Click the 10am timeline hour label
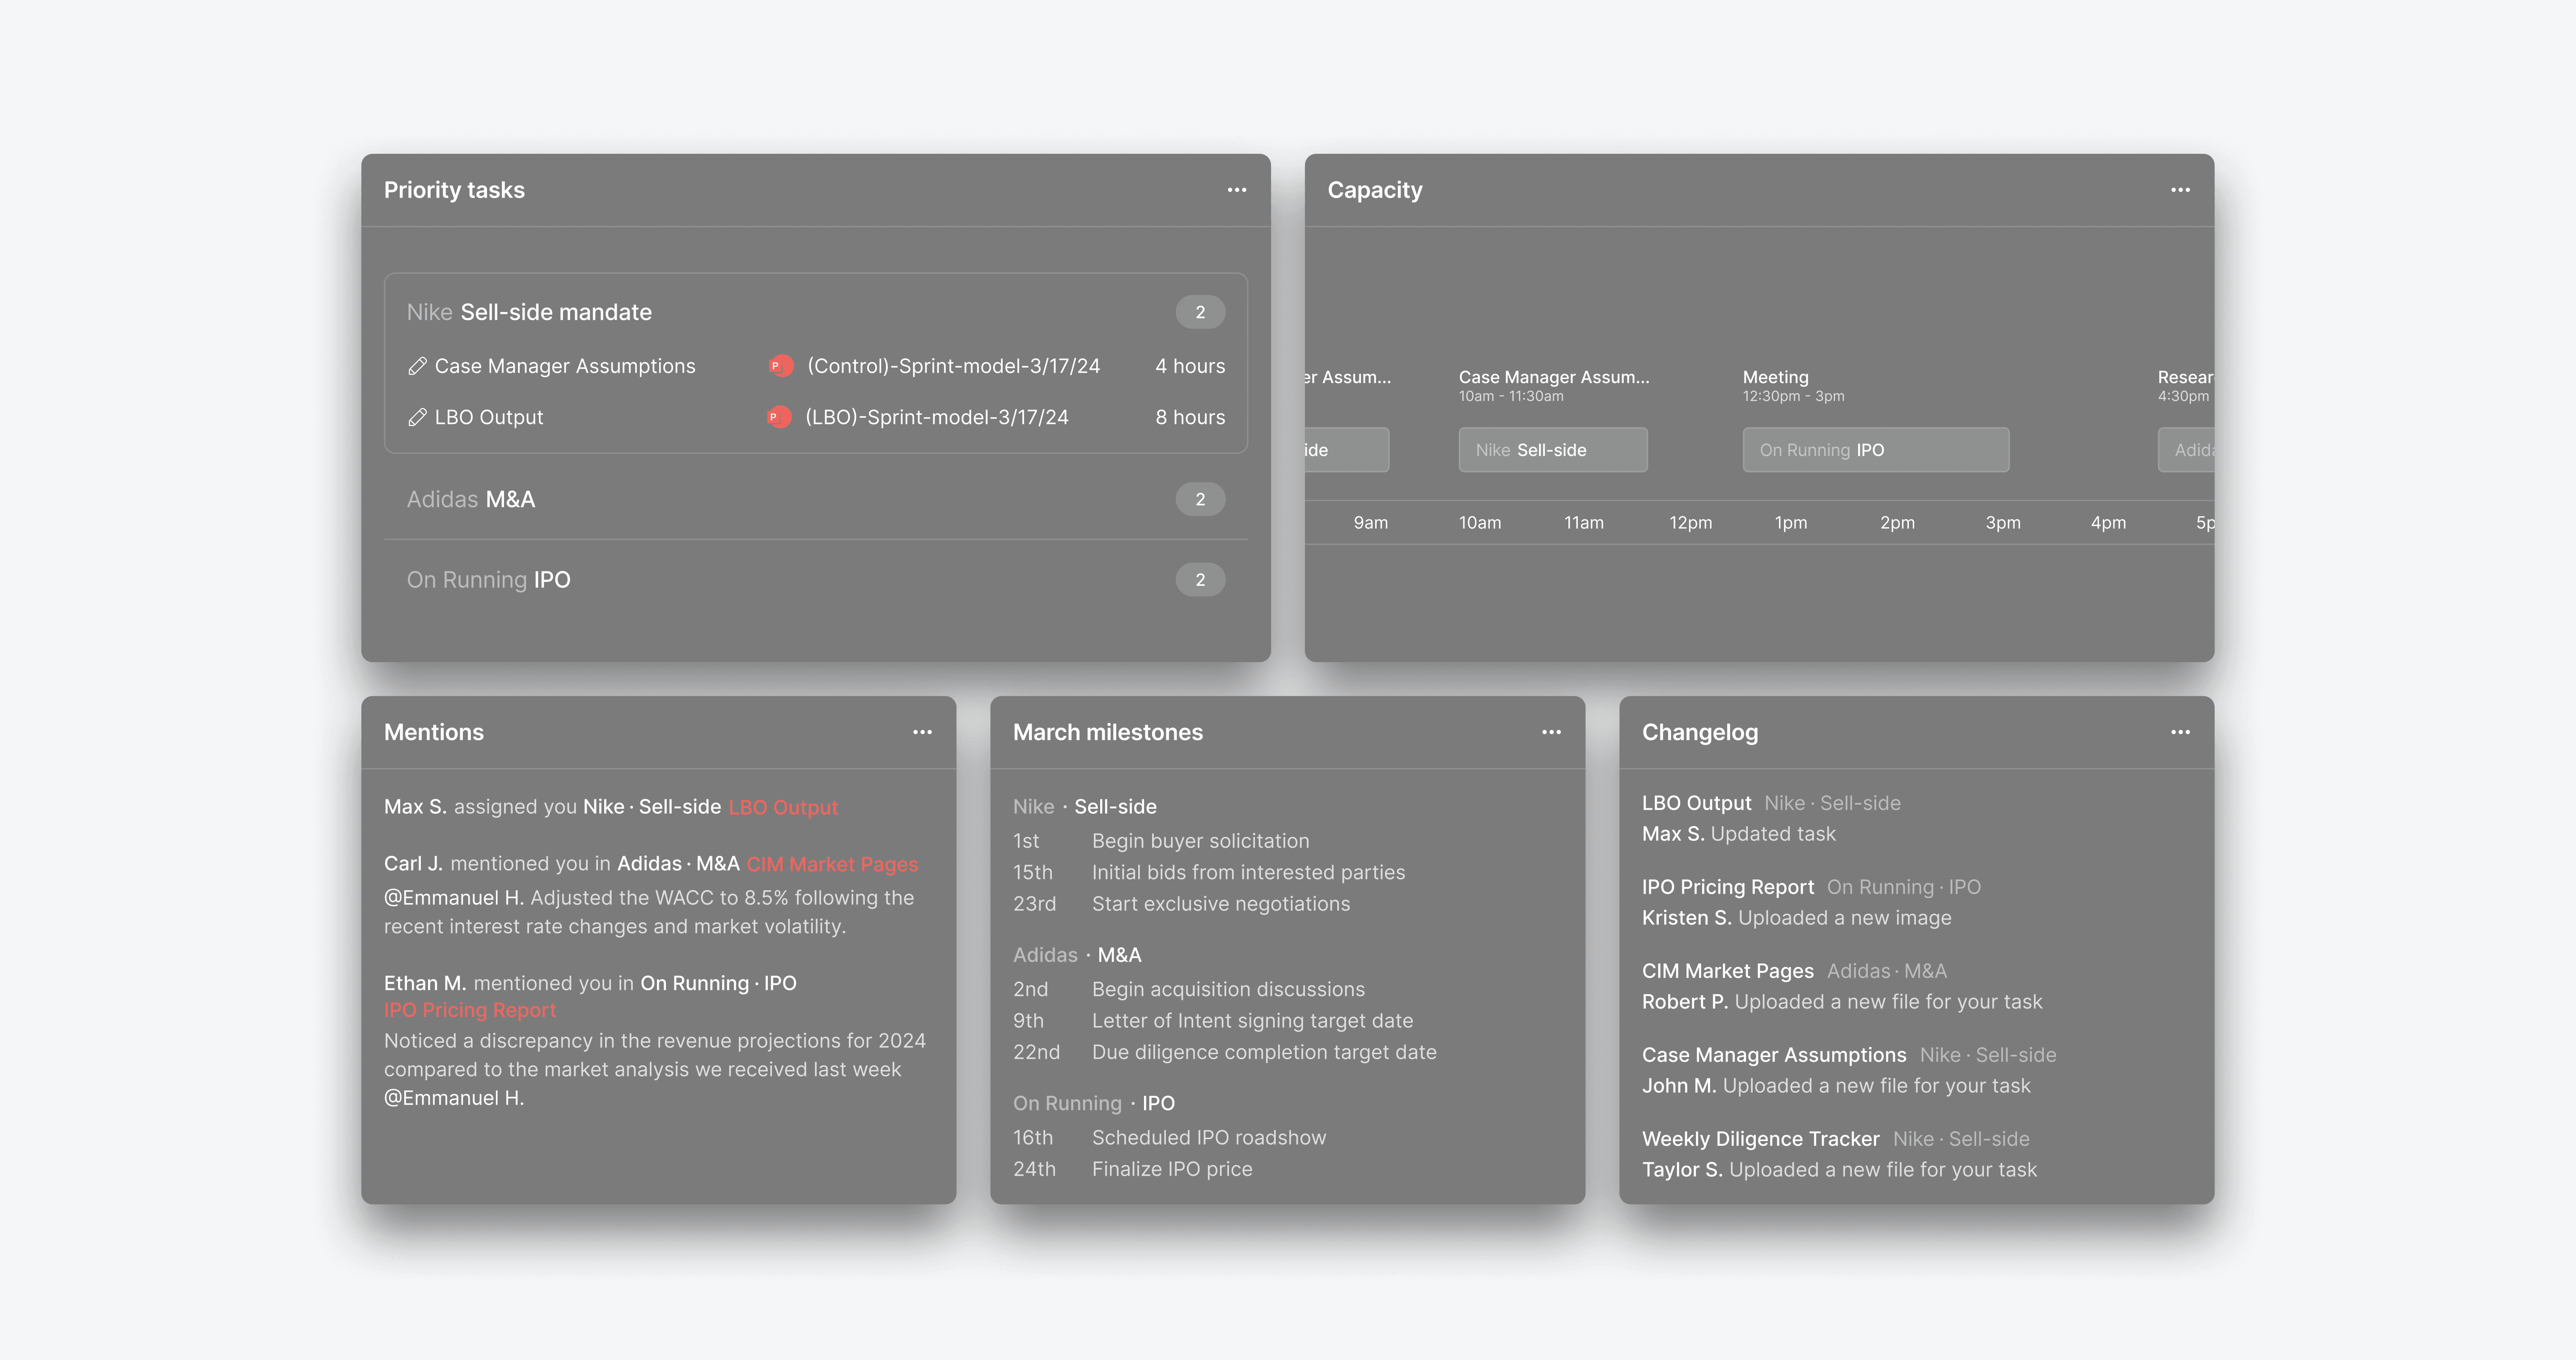2576x1360 pixels. [1480, 523]
